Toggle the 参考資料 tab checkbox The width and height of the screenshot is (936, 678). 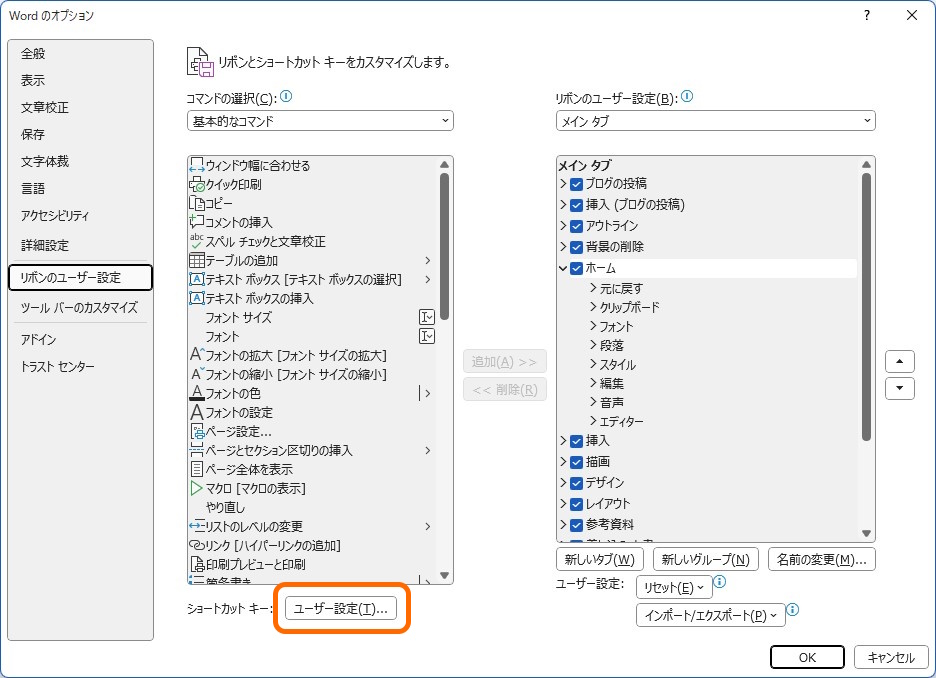point(577,524)
